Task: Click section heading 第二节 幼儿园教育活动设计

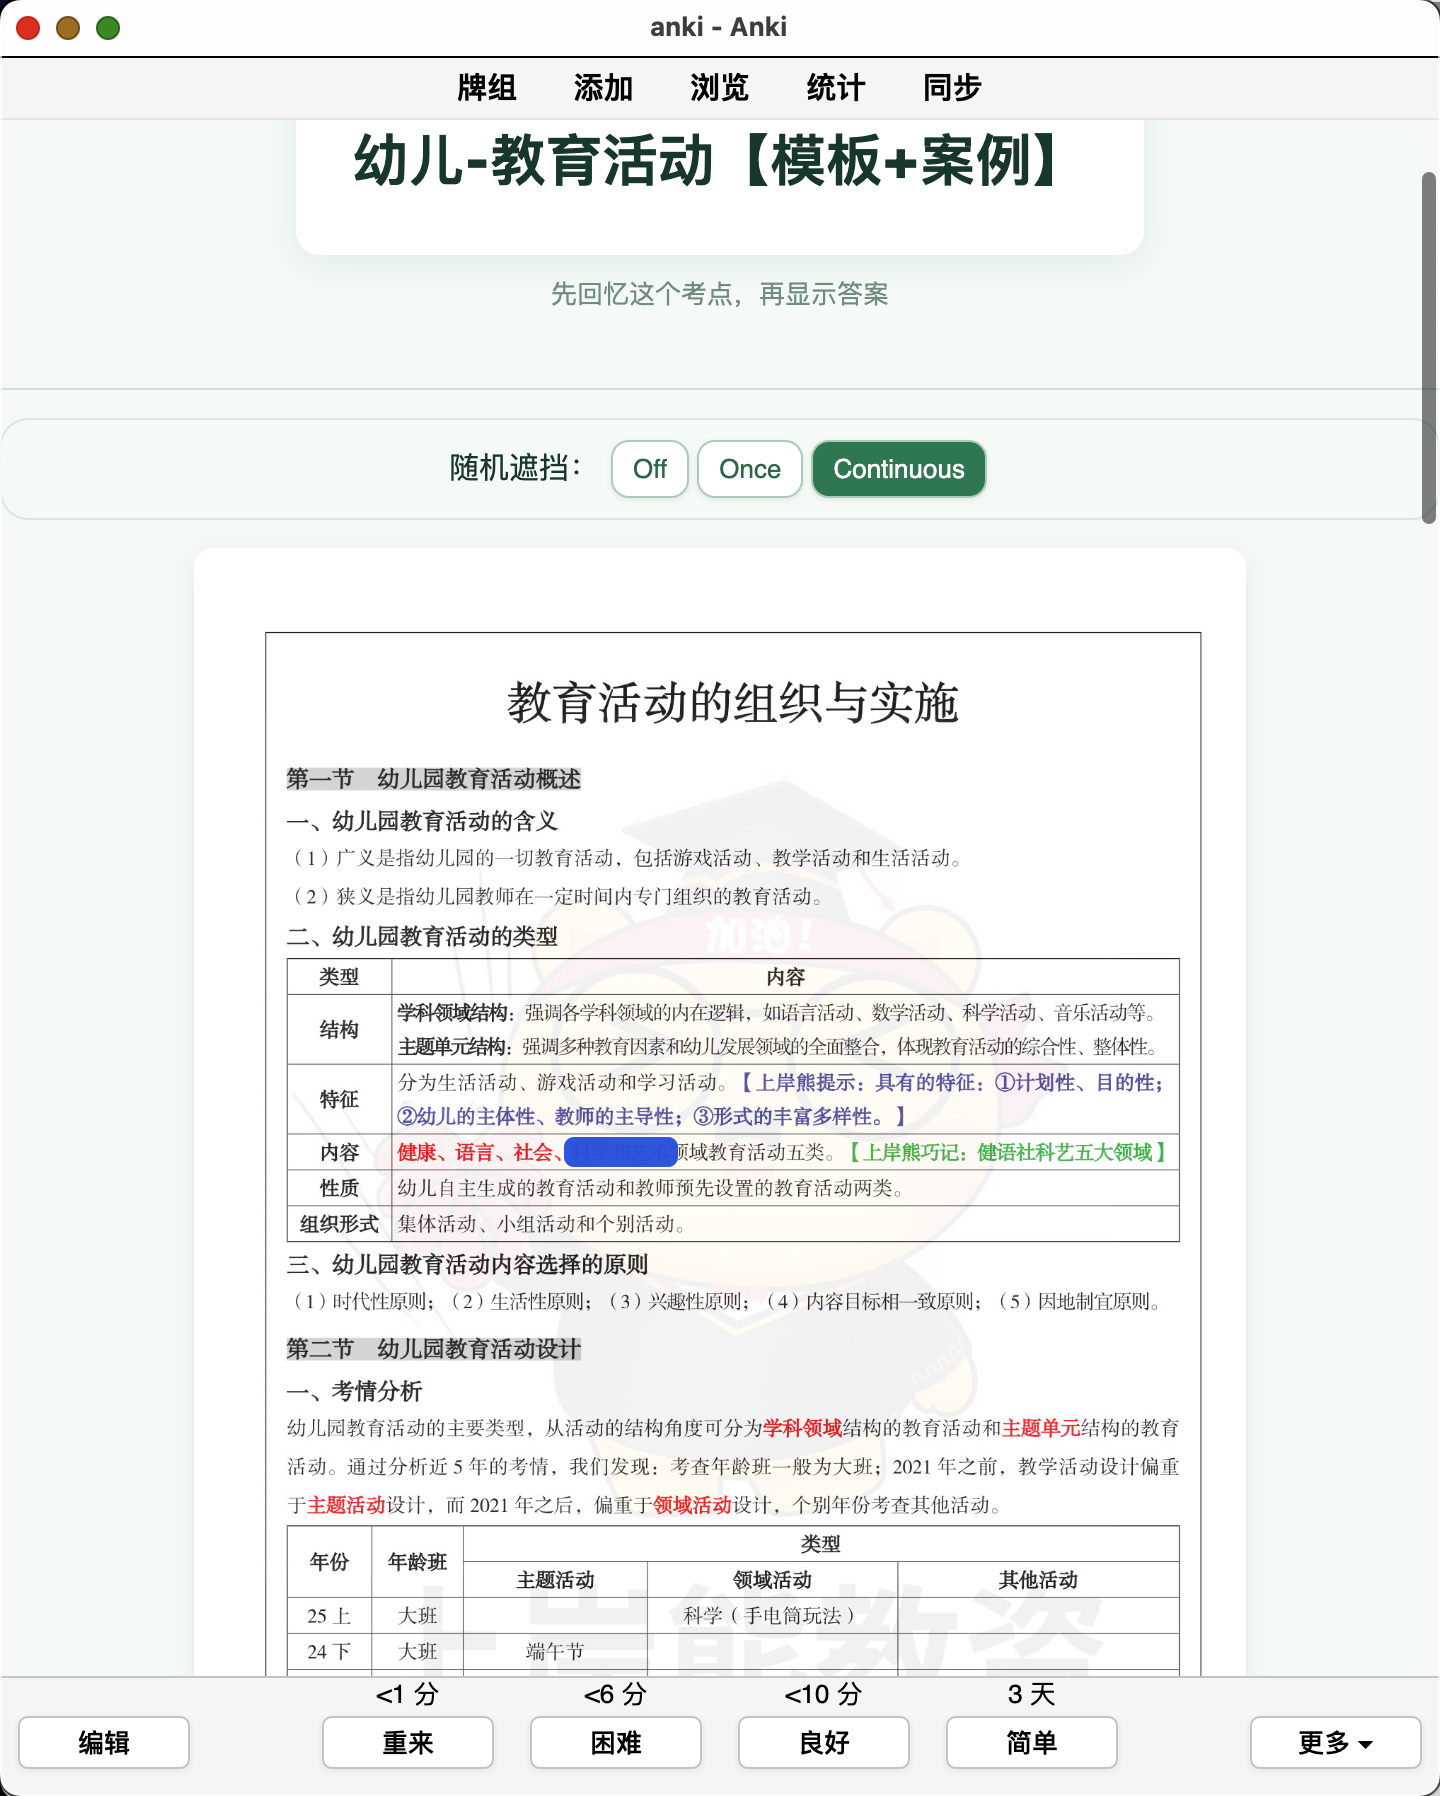Action: 433,1349
